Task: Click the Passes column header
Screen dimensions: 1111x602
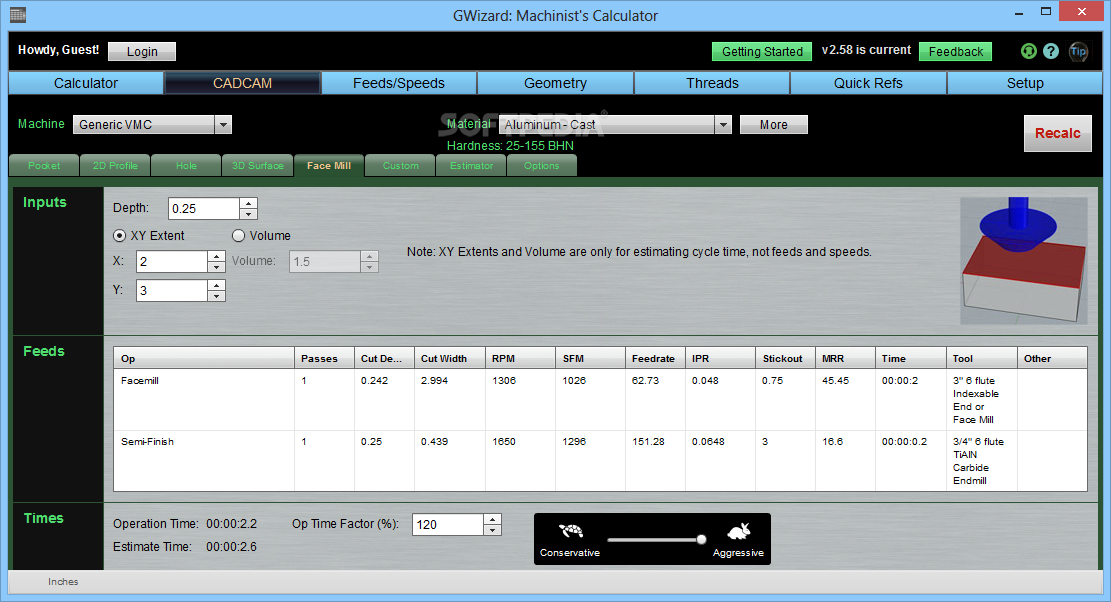Action: click(325, 358)
